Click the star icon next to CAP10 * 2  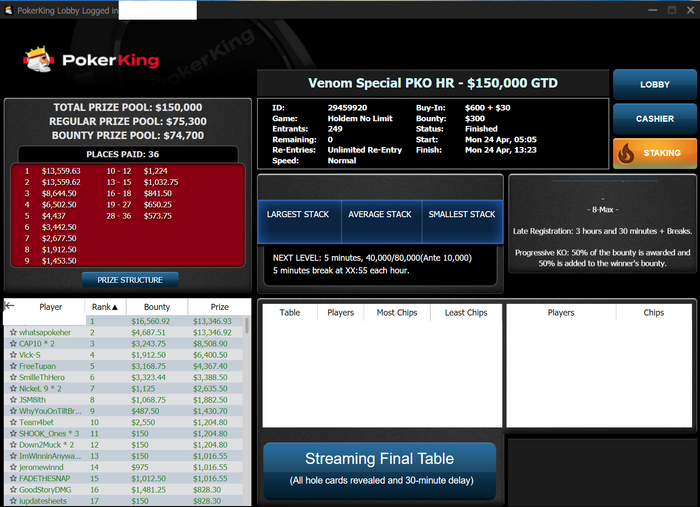[x=13, y=344]
